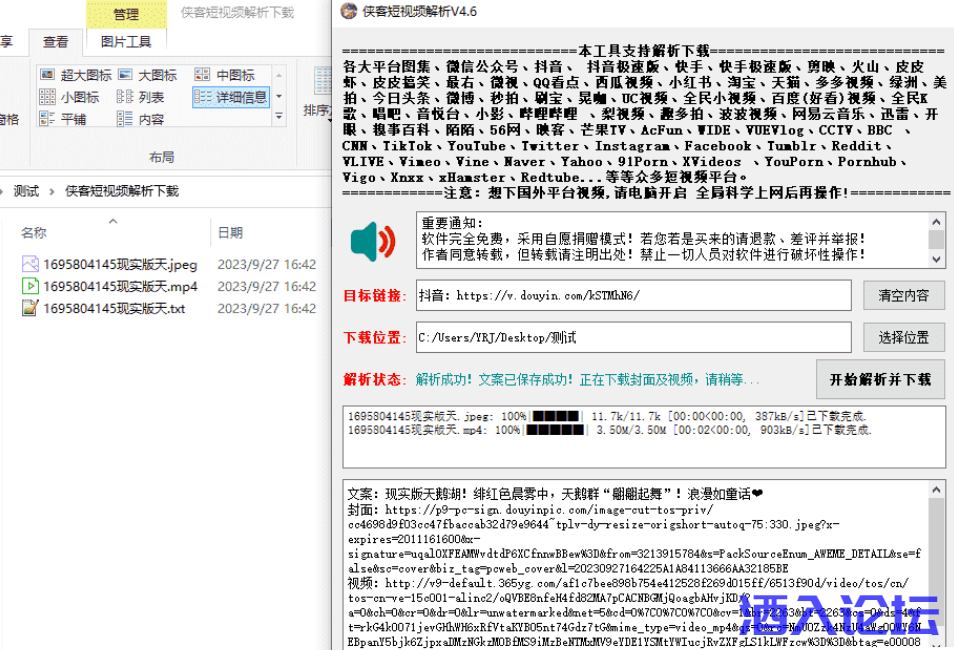Open the 图片工具 ribbon tab

[126, 41]
